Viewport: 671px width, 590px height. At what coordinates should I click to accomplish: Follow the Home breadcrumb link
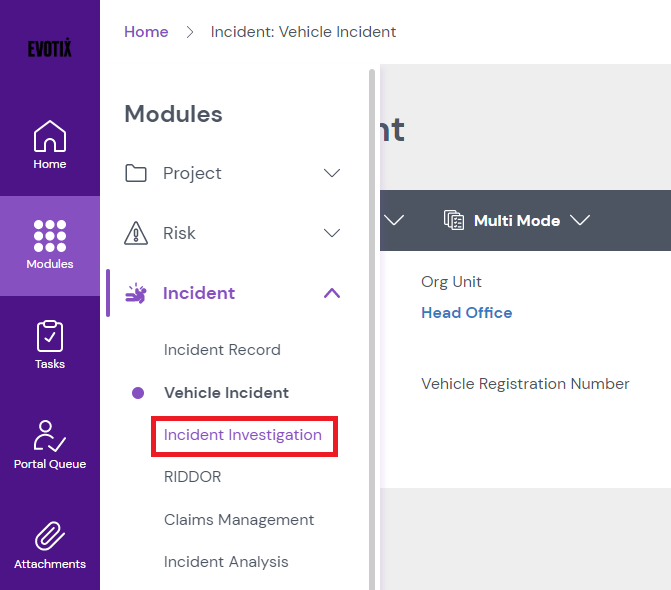146,32
